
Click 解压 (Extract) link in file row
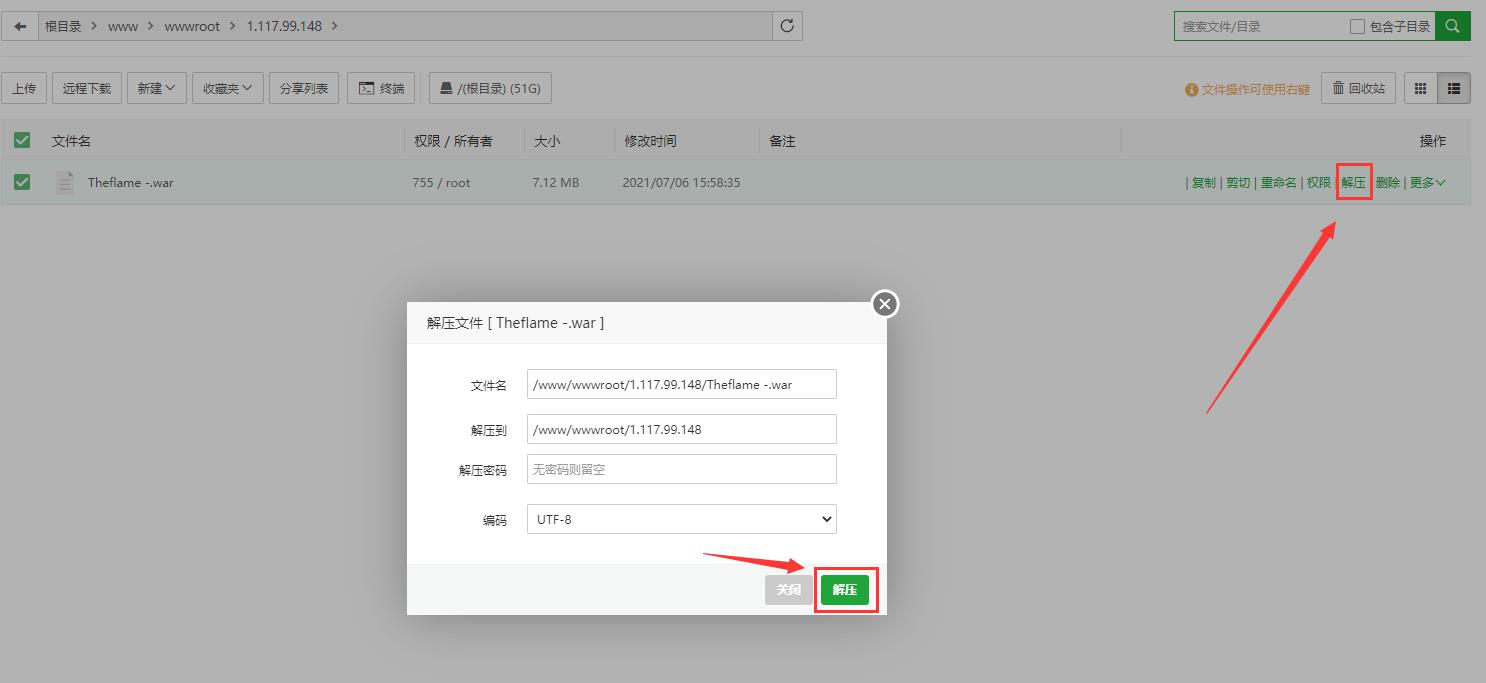pyautogui.click(x=1354, y=182)
